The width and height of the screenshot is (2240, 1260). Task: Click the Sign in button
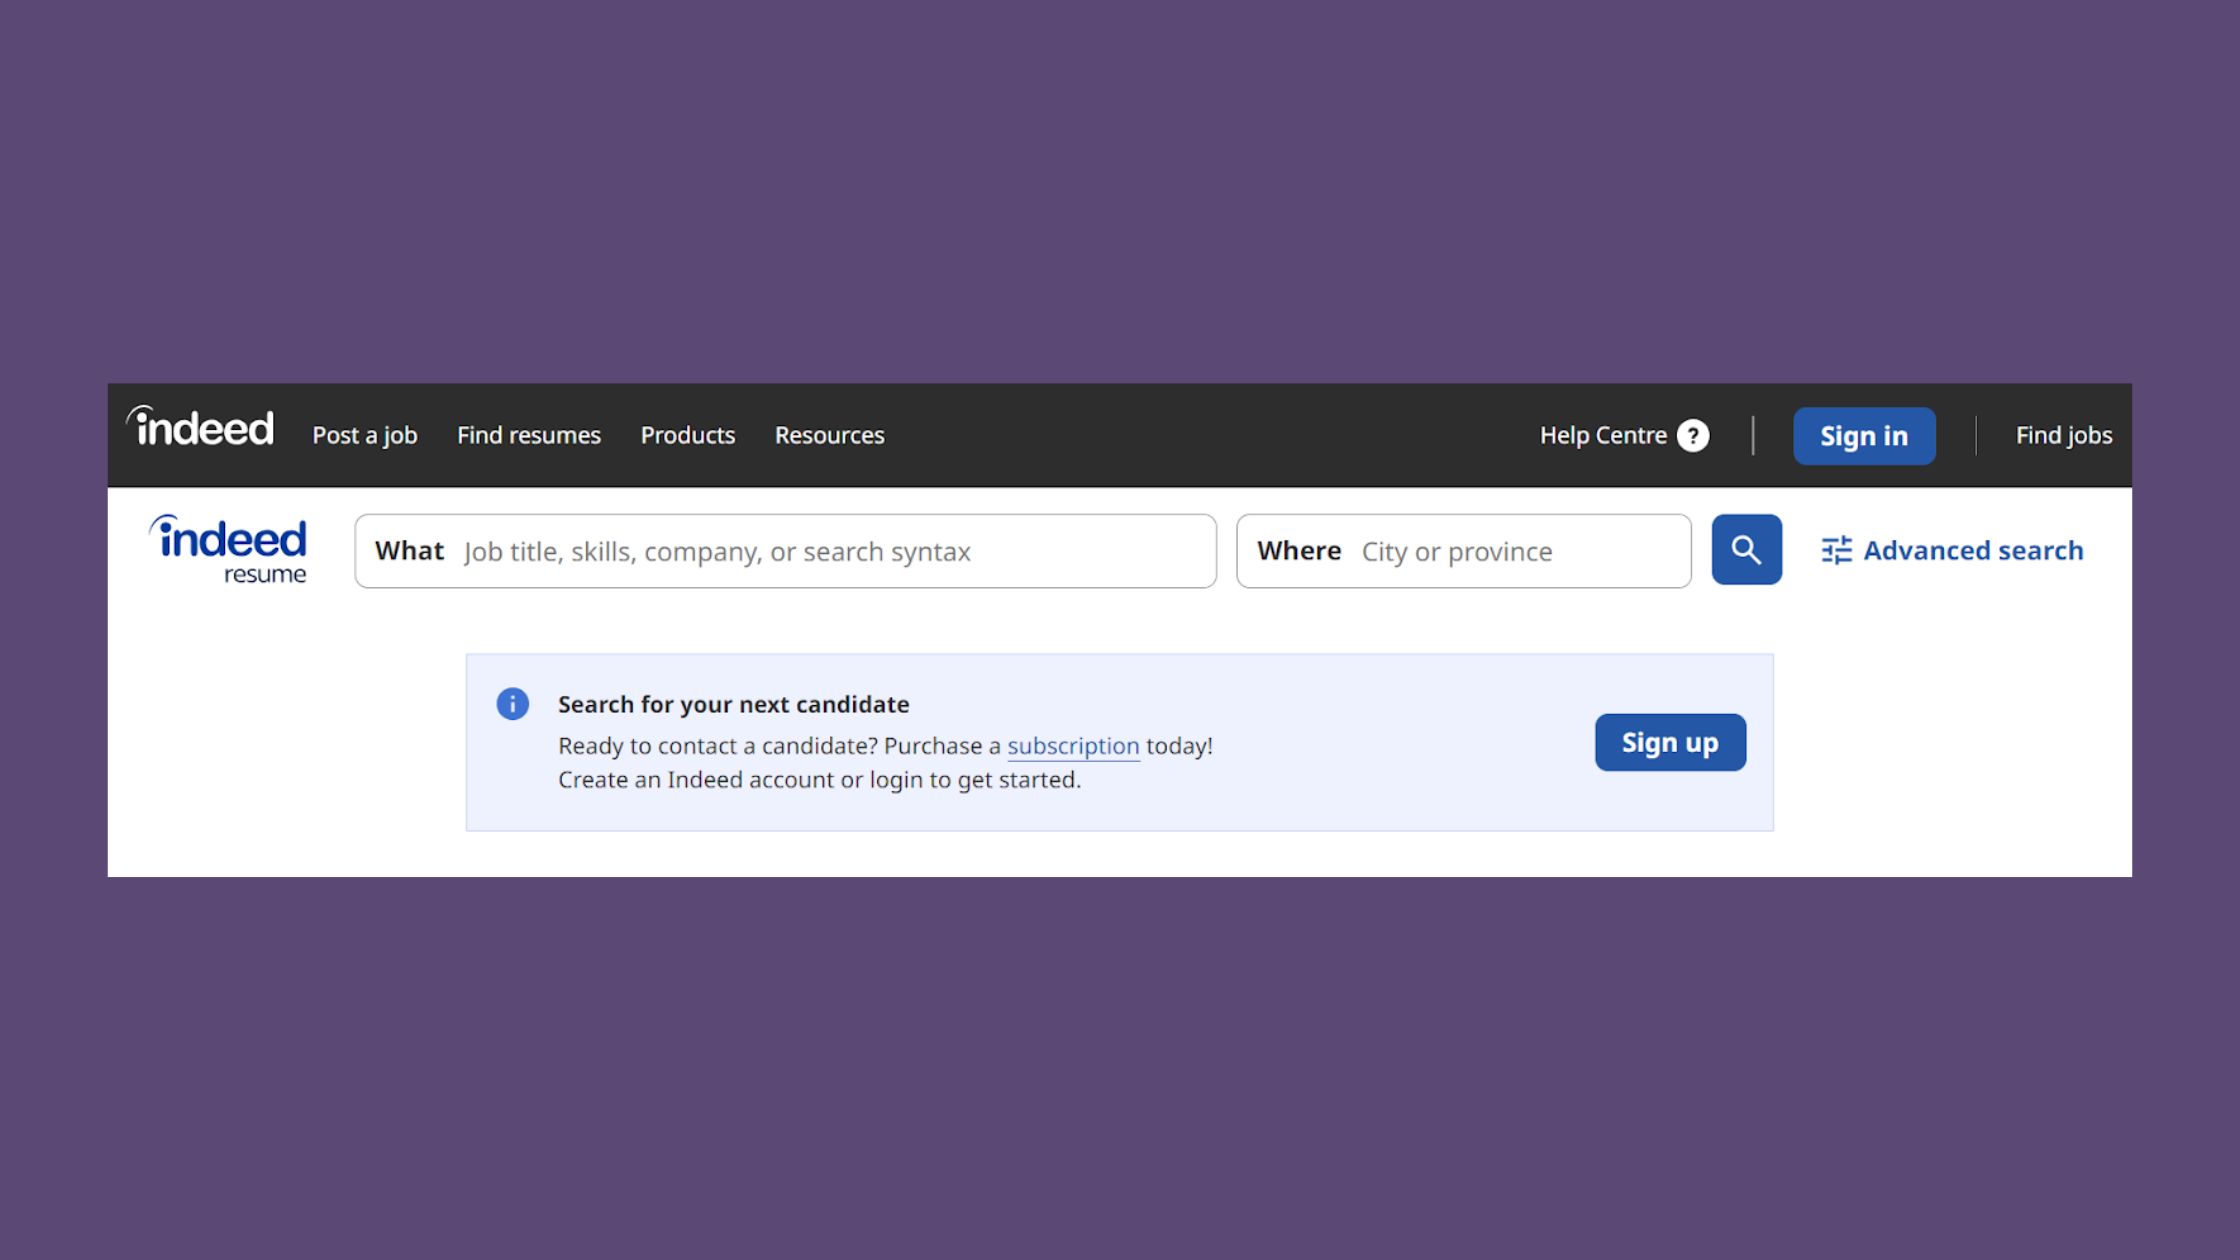click(x=1864, y=436)
